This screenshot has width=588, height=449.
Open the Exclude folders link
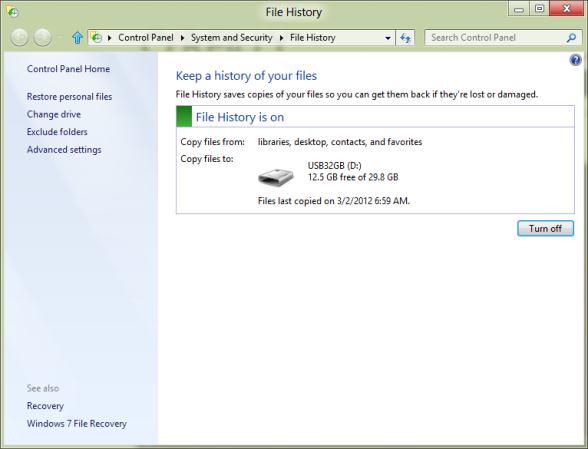point(57,132)
